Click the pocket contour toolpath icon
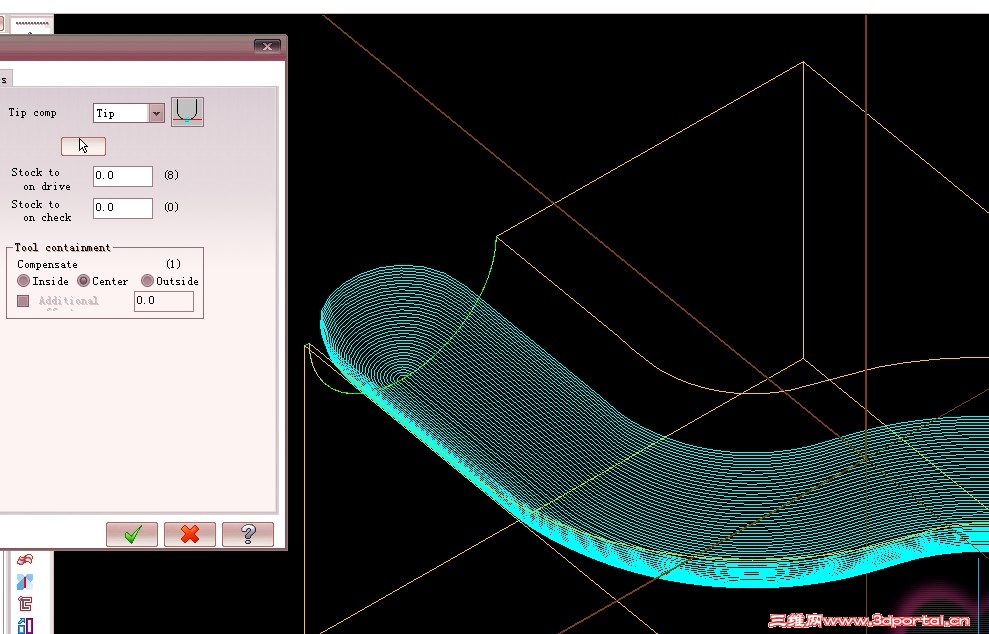Viewport: 989px width, 634px height. pyautogui.click(x=25, y=604)
